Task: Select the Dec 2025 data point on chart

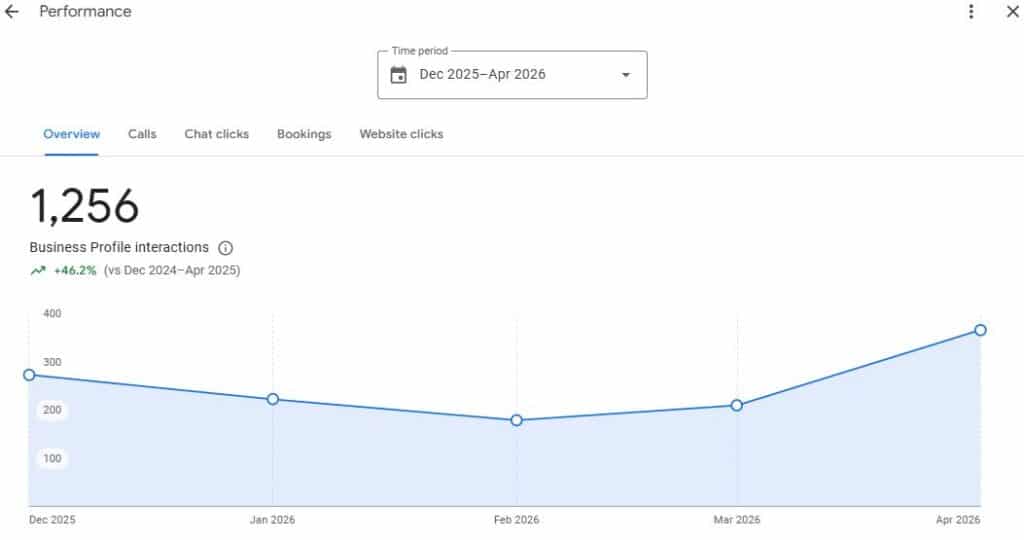Action: [x=29, y=375]
